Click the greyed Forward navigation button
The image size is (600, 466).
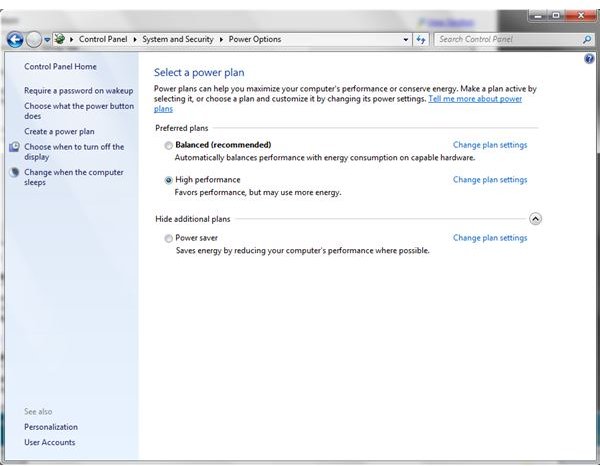pyautogui.click(x=34, y=39)
